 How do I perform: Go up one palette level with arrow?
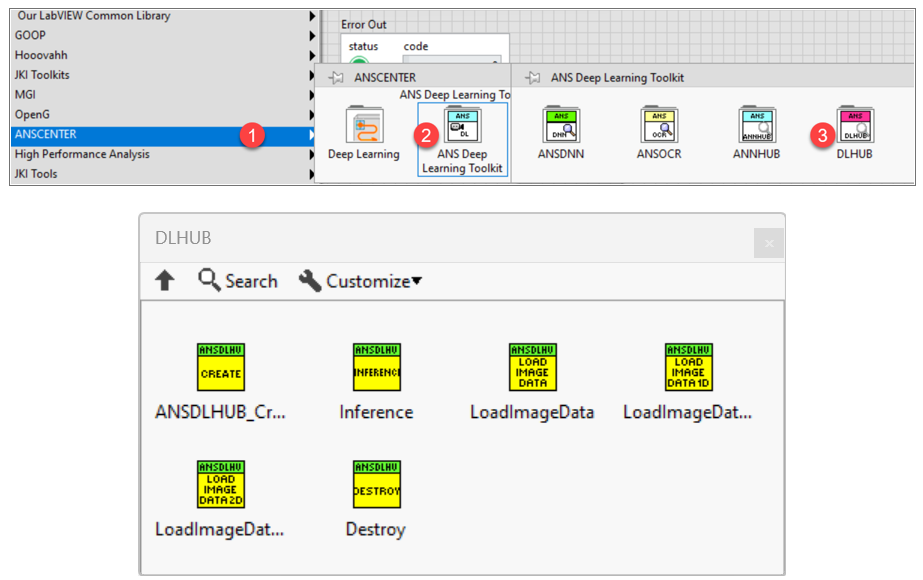[165, 281]
